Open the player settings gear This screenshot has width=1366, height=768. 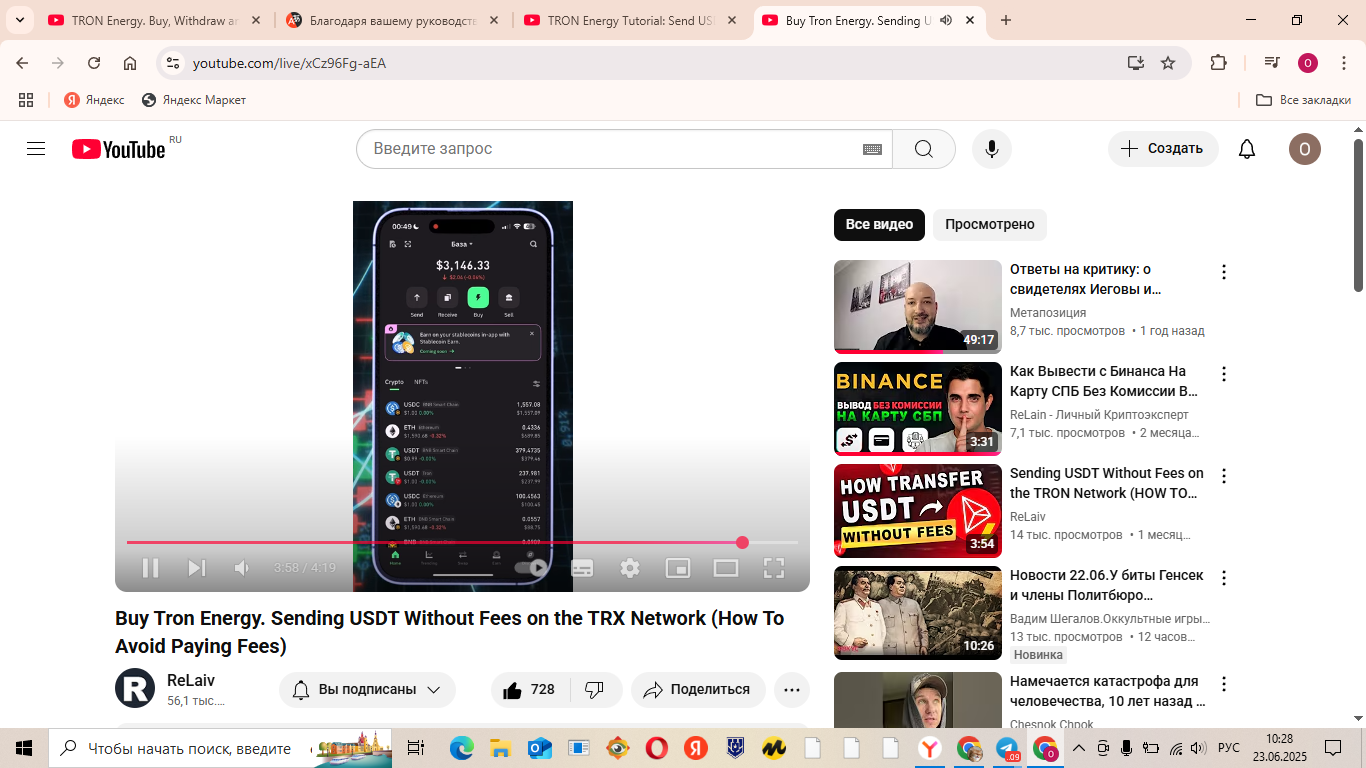tap(630, 568)
